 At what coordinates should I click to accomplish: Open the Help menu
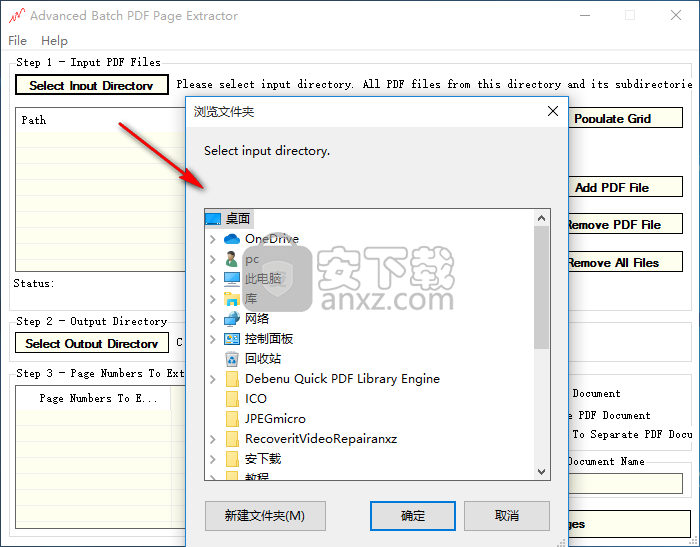(54, 41)
